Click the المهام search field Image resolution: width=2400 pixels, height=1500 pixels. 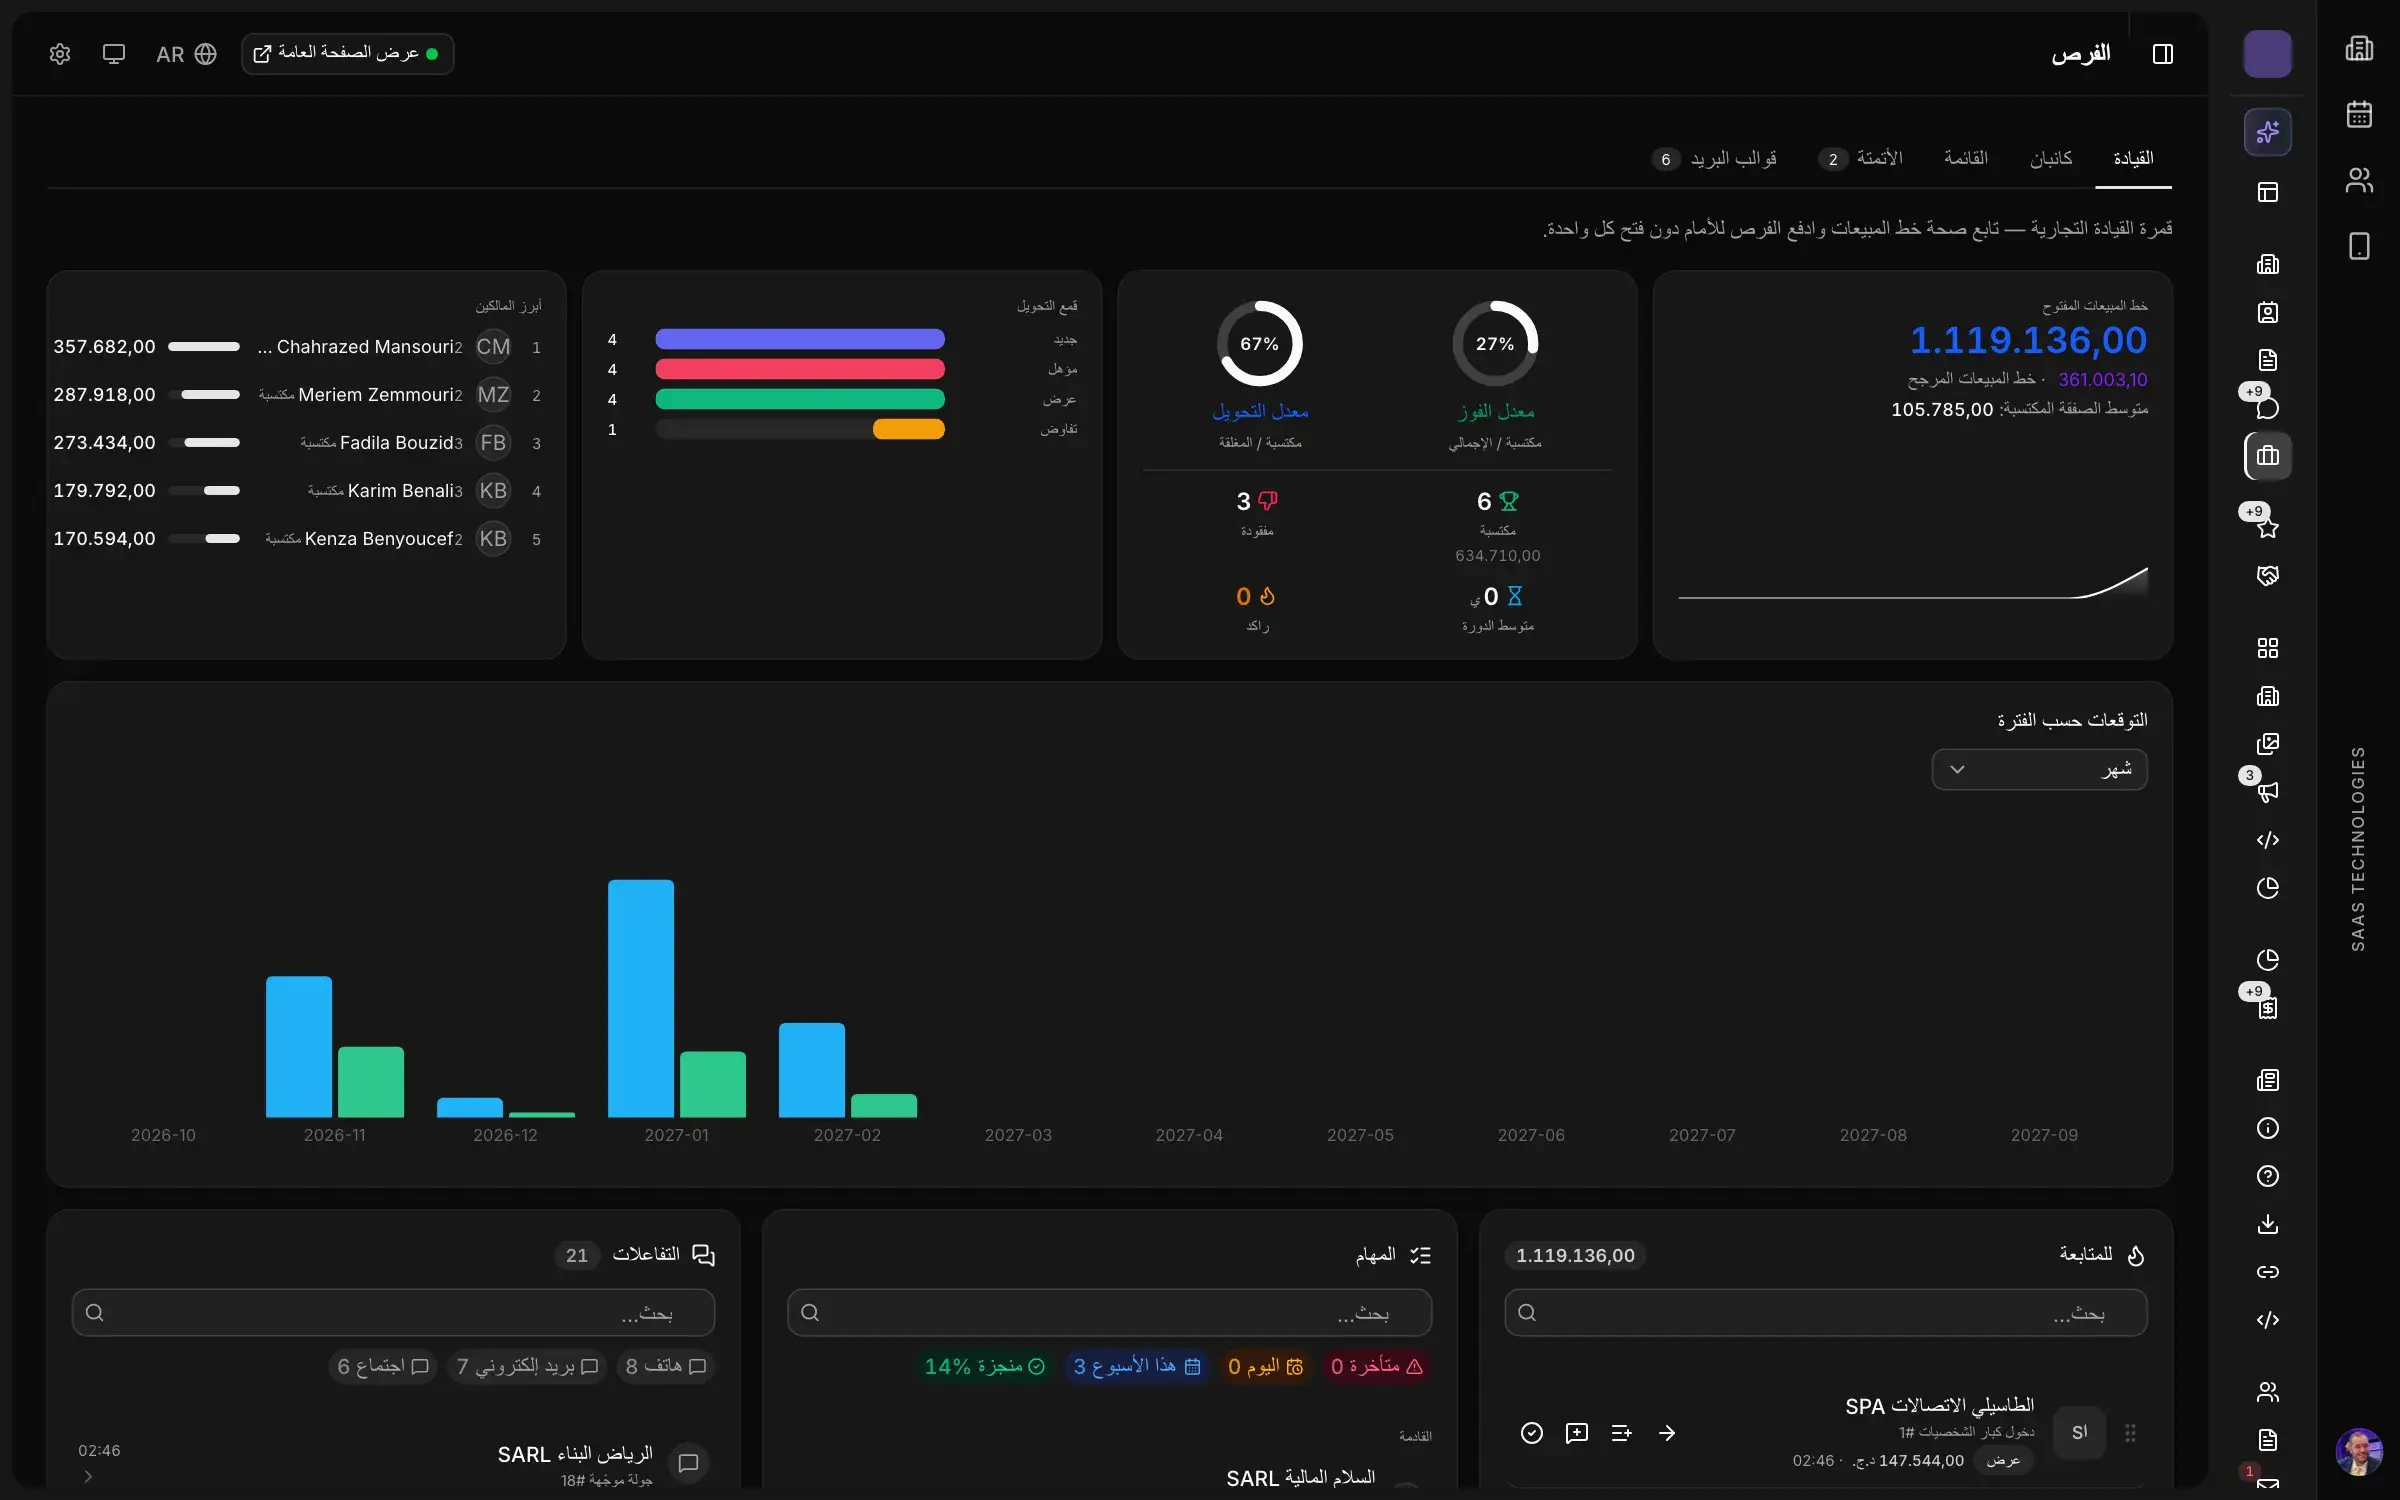1109,1312
